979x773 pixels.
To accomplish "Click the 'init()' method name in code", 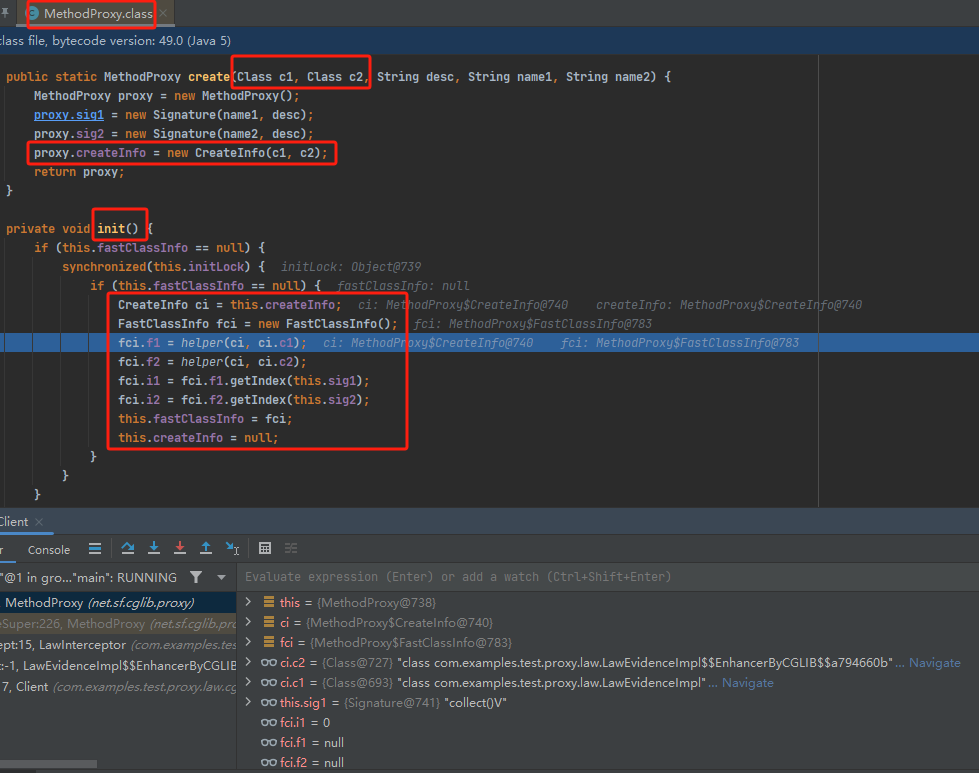I will click(117, 229).
